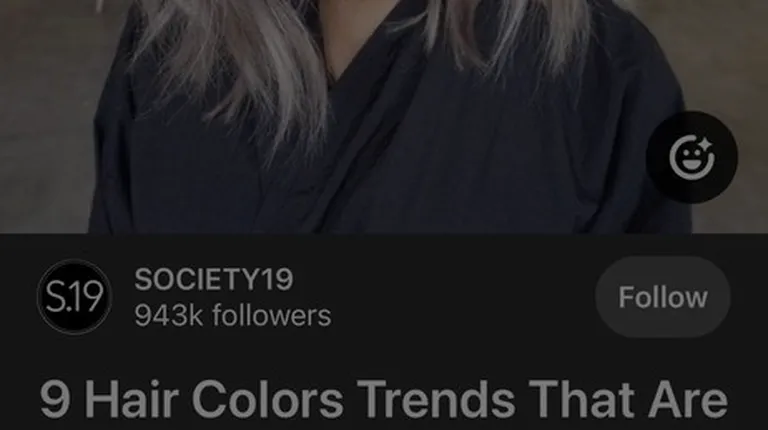Click the Hair Colors text in heading

click(x=215, y=400)
